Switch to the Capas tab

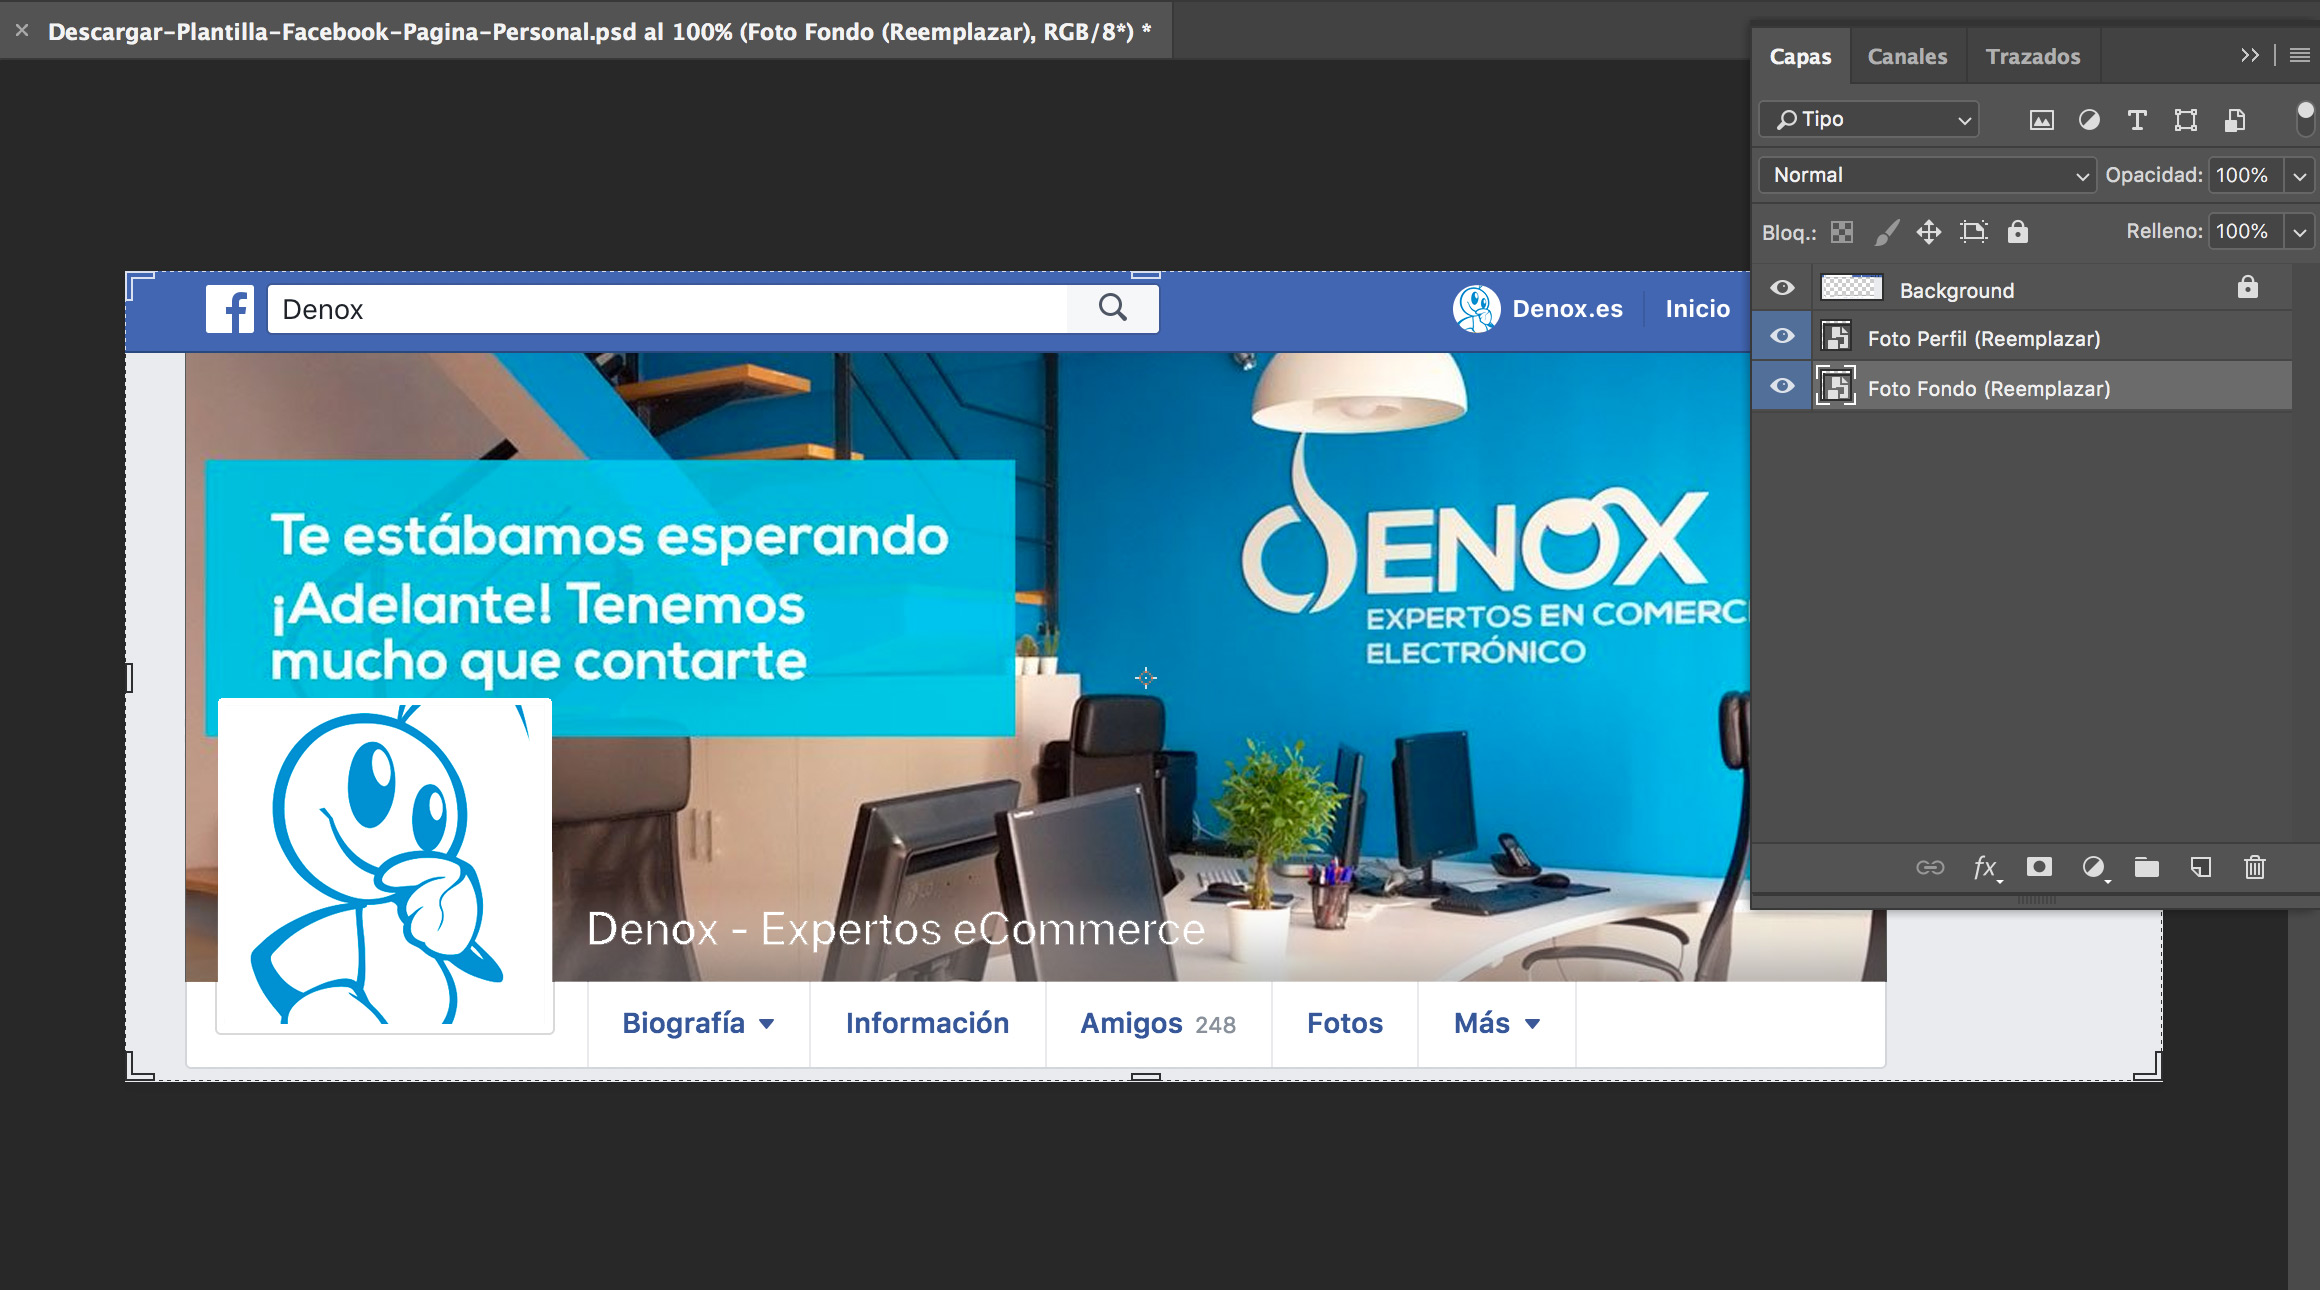[1801, 56]
